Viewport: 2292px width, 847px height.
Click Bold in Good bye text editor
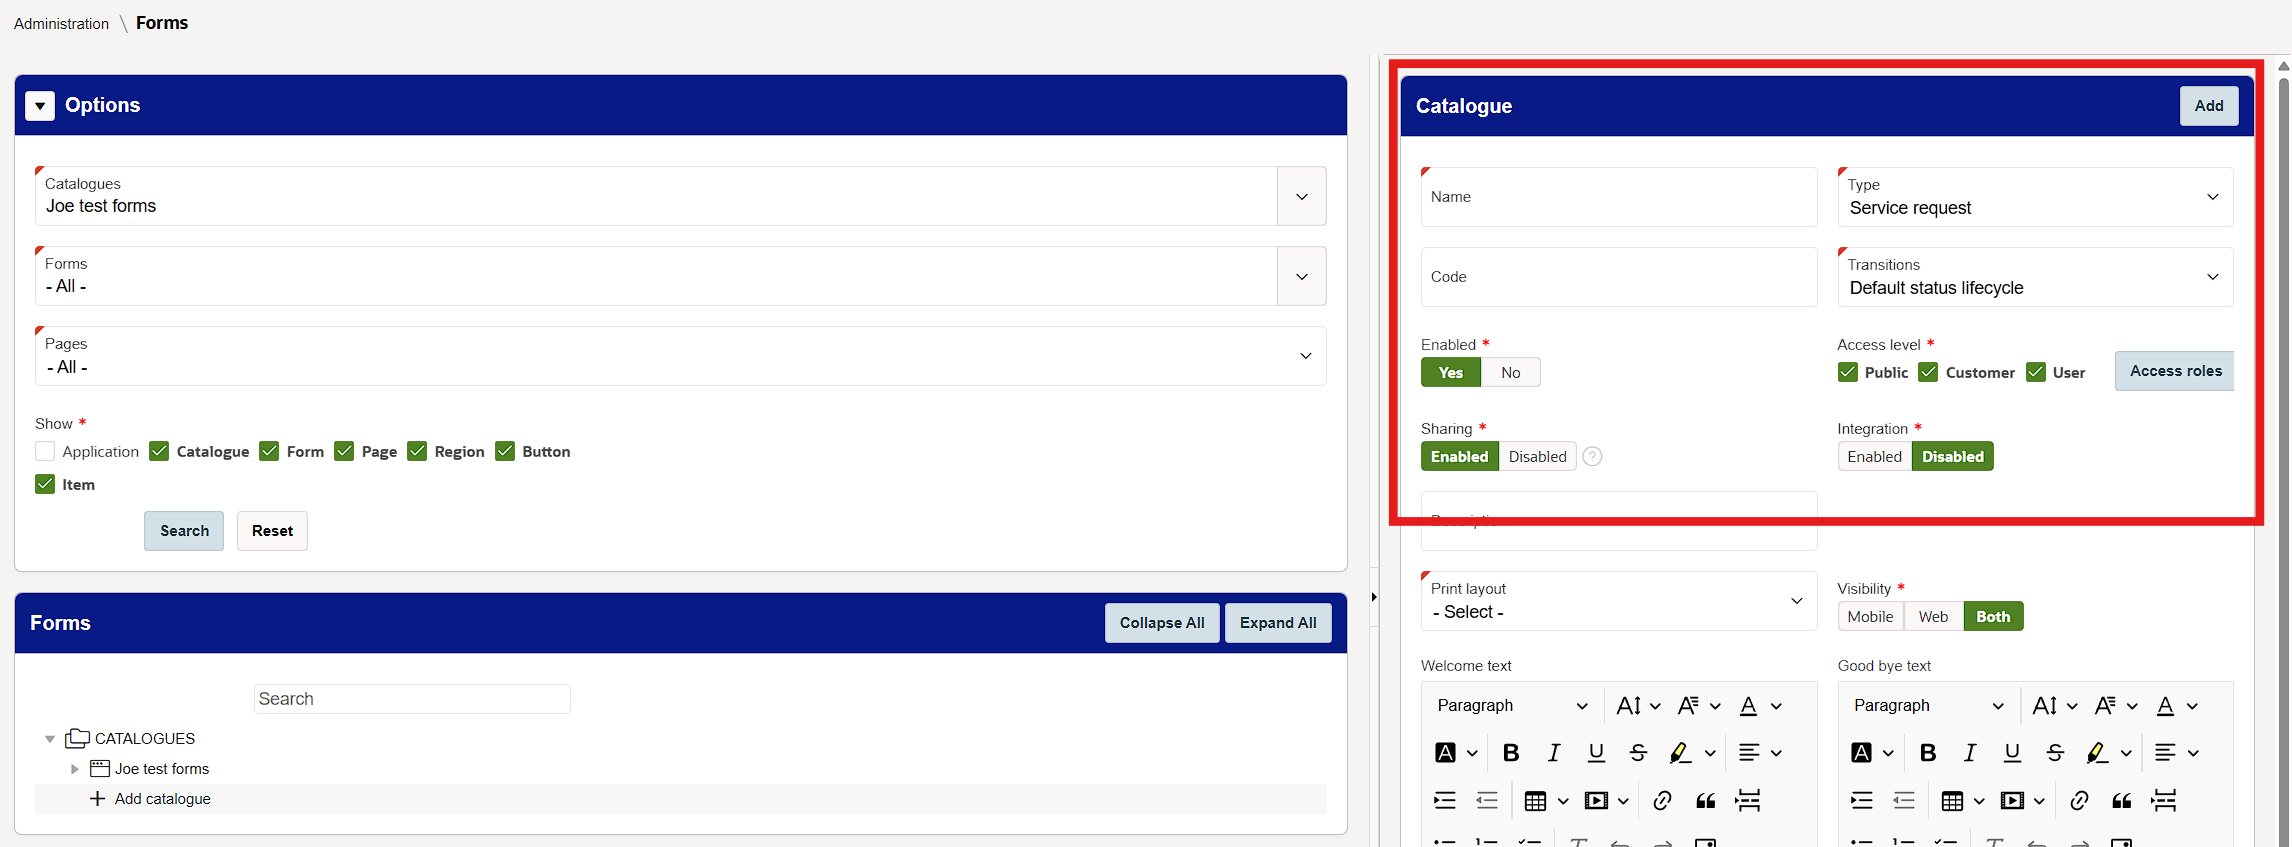coord(1928,753)
